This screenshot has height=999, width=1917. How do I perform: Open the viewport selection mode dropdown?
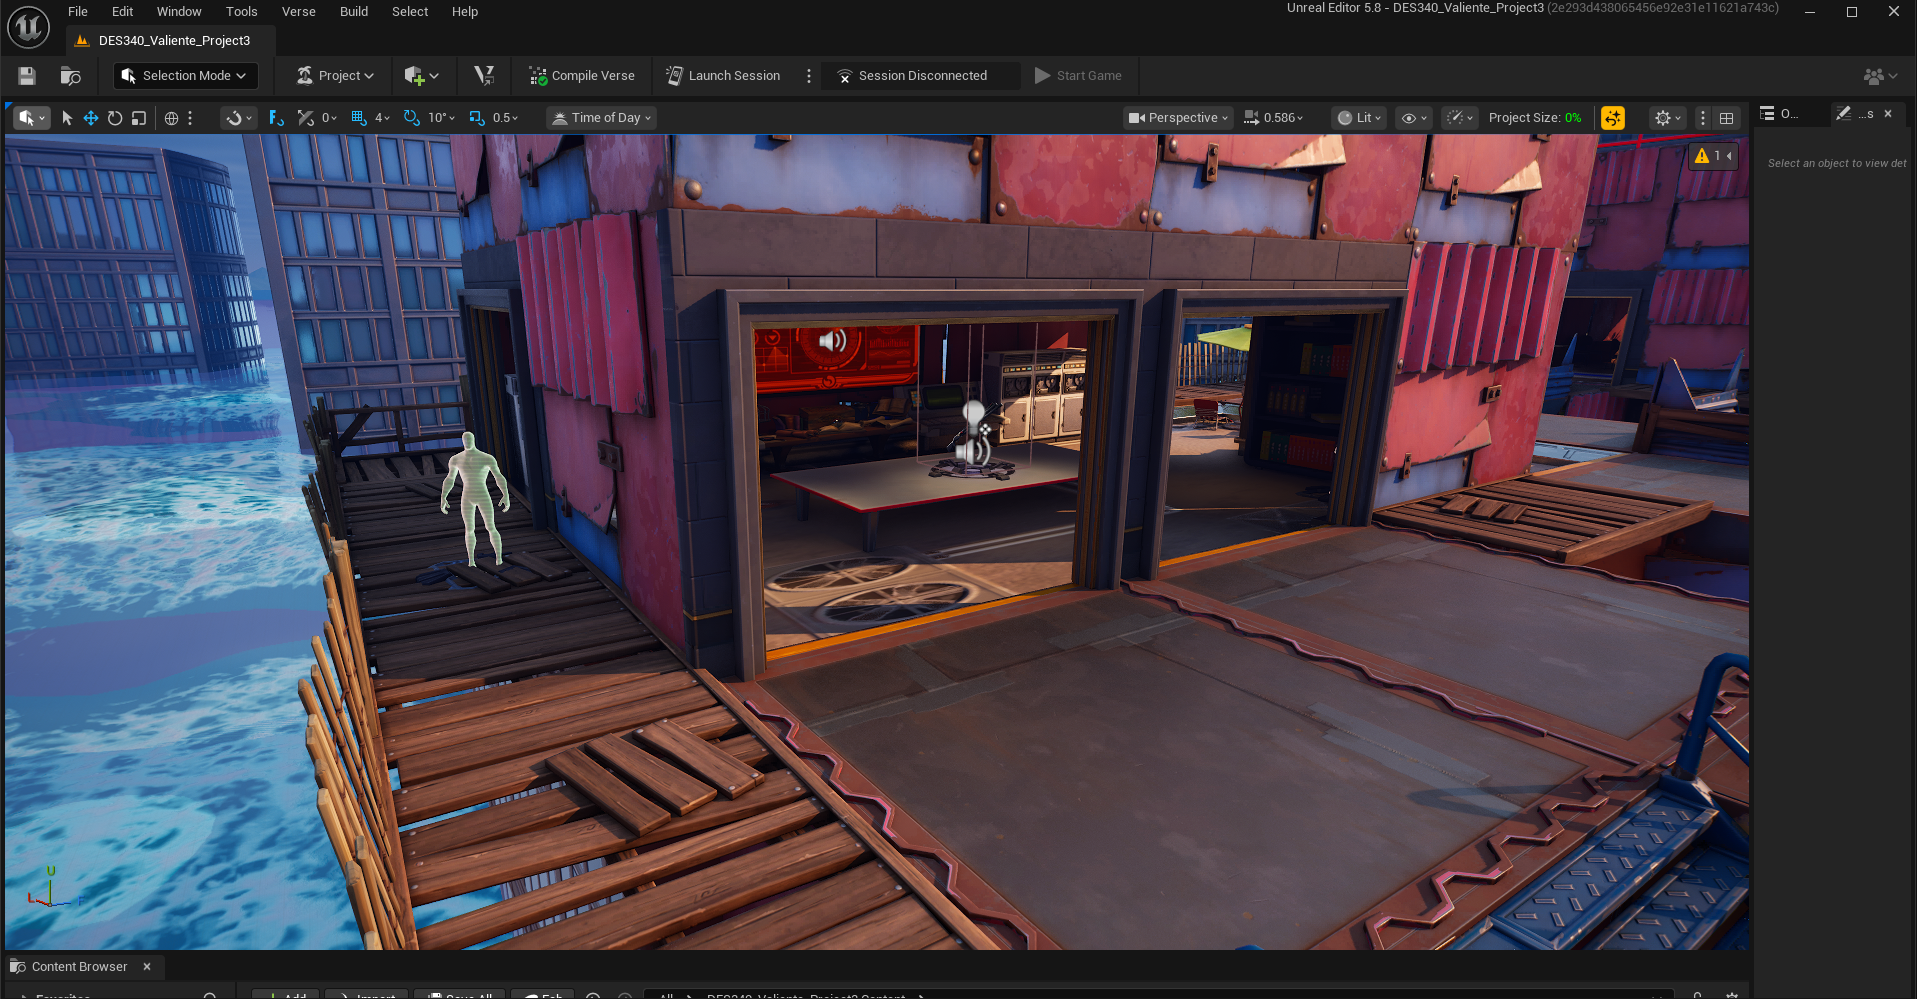point(31,118)
